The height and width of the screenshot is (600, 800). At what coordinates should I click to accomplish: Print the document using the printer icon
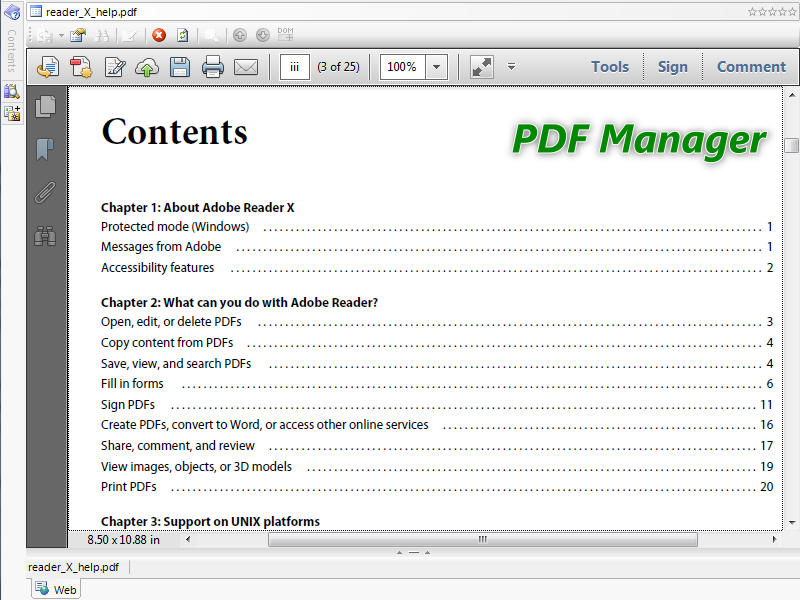[213, 67]
